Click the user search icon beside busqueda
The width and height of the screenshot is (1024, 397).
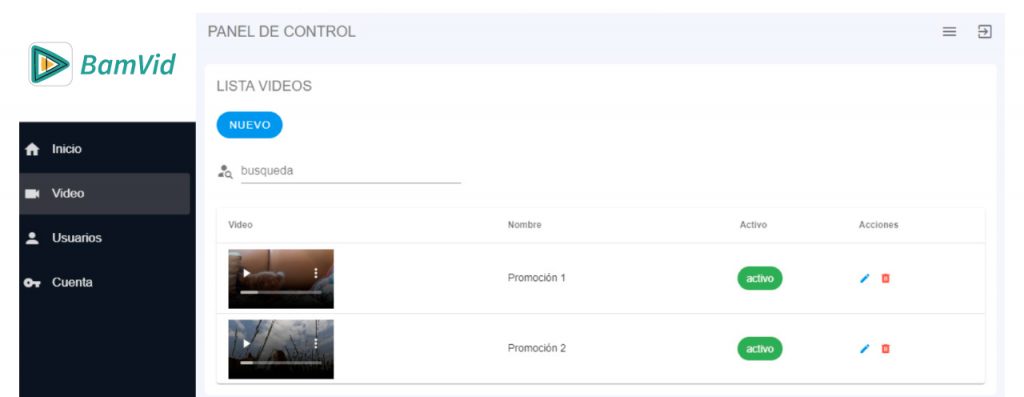[x=225, y=172]
